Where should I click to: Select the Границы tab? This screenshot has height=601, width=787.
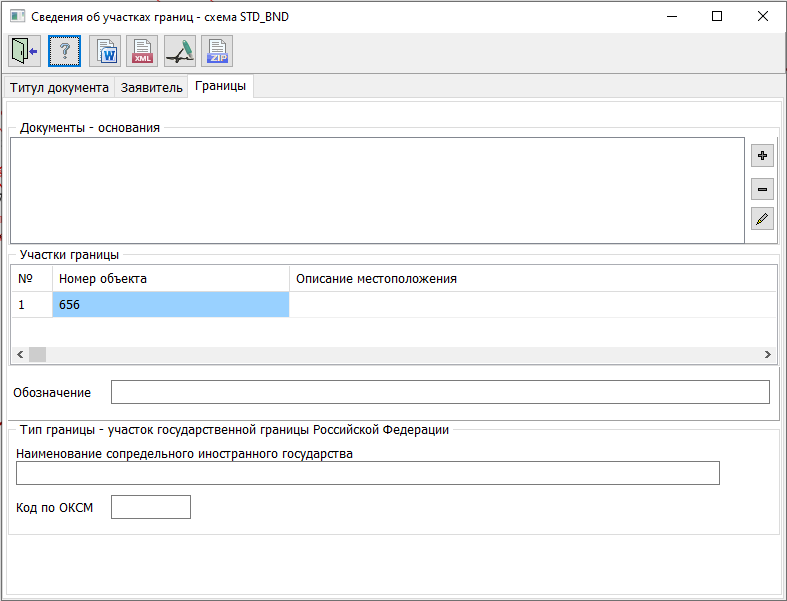[x=220, y=87]
